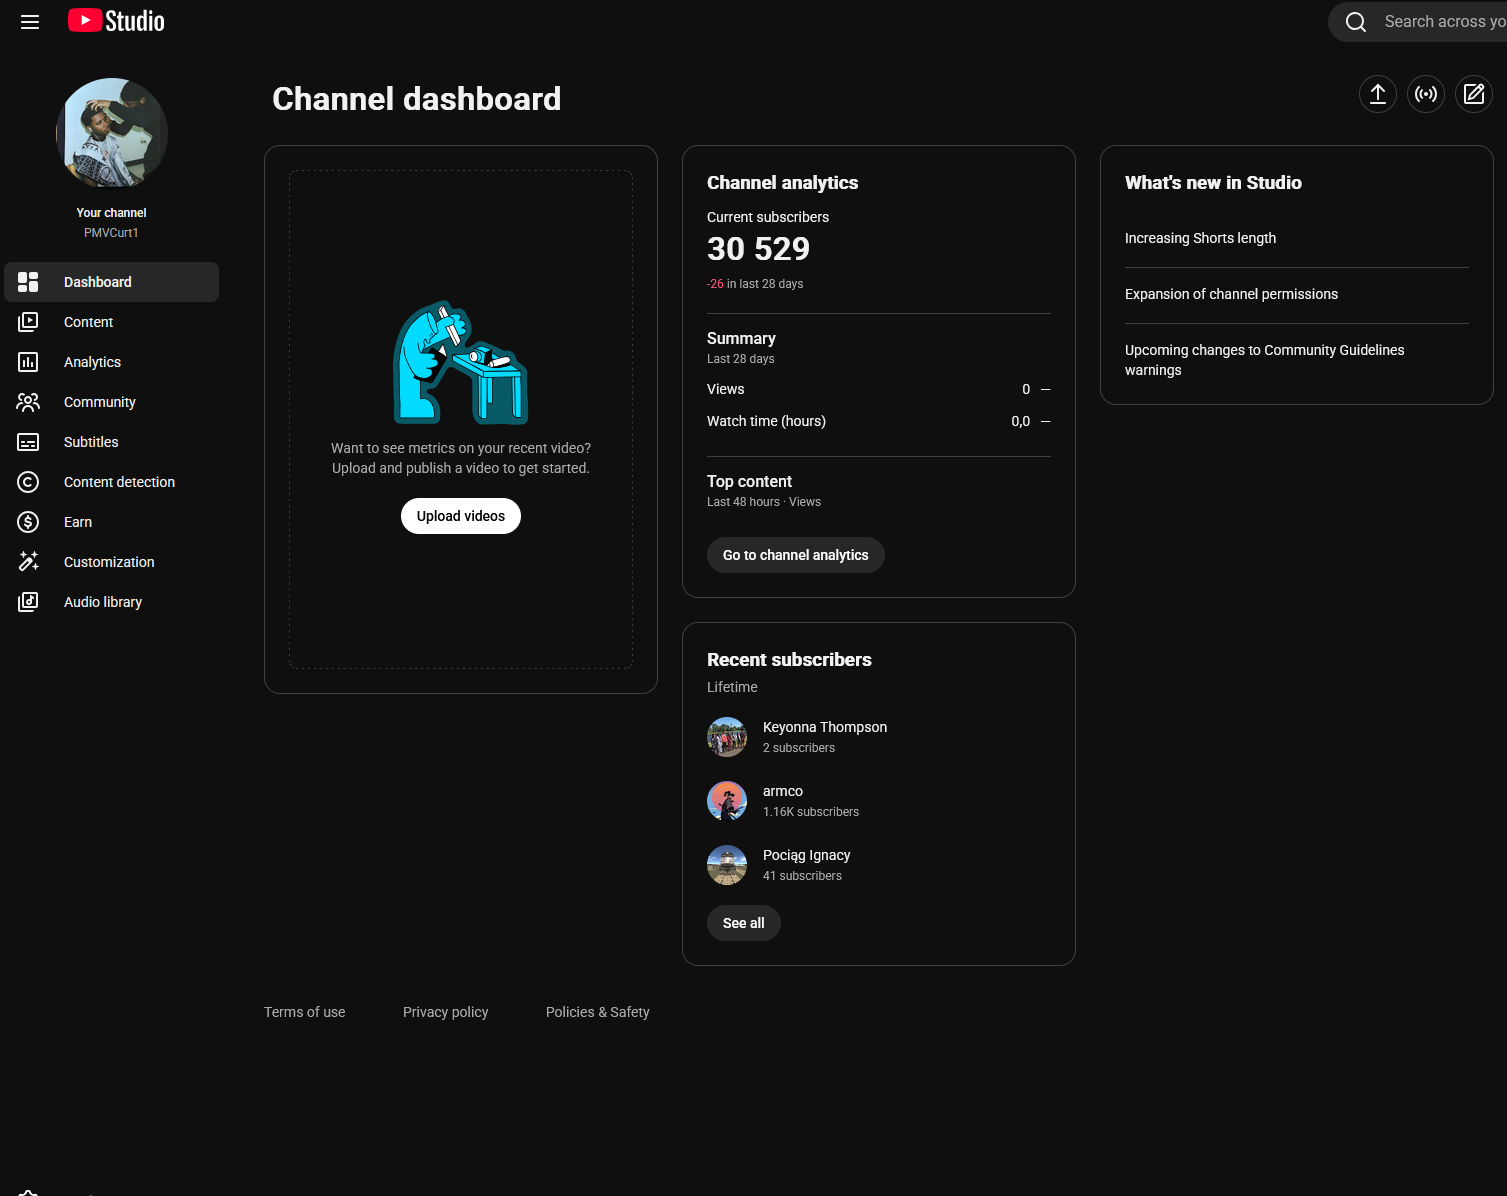Click the Watch time (hours) row

[879, 421]
